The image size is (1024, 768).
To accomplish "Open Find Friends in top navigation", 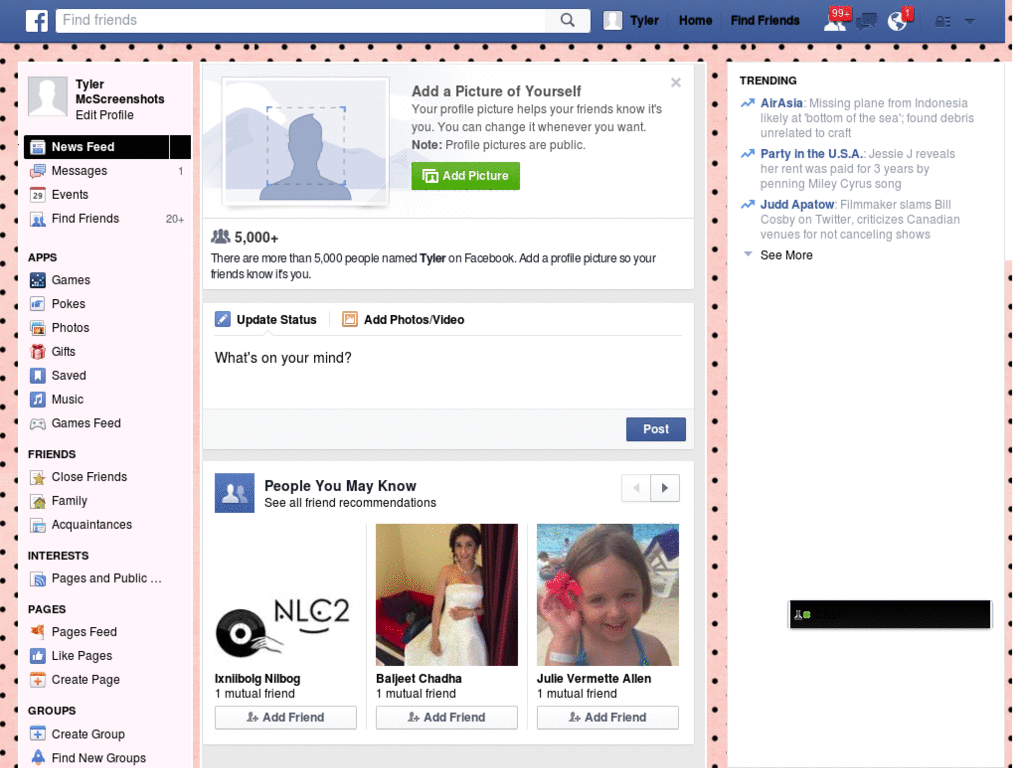I will pos(765,21).
